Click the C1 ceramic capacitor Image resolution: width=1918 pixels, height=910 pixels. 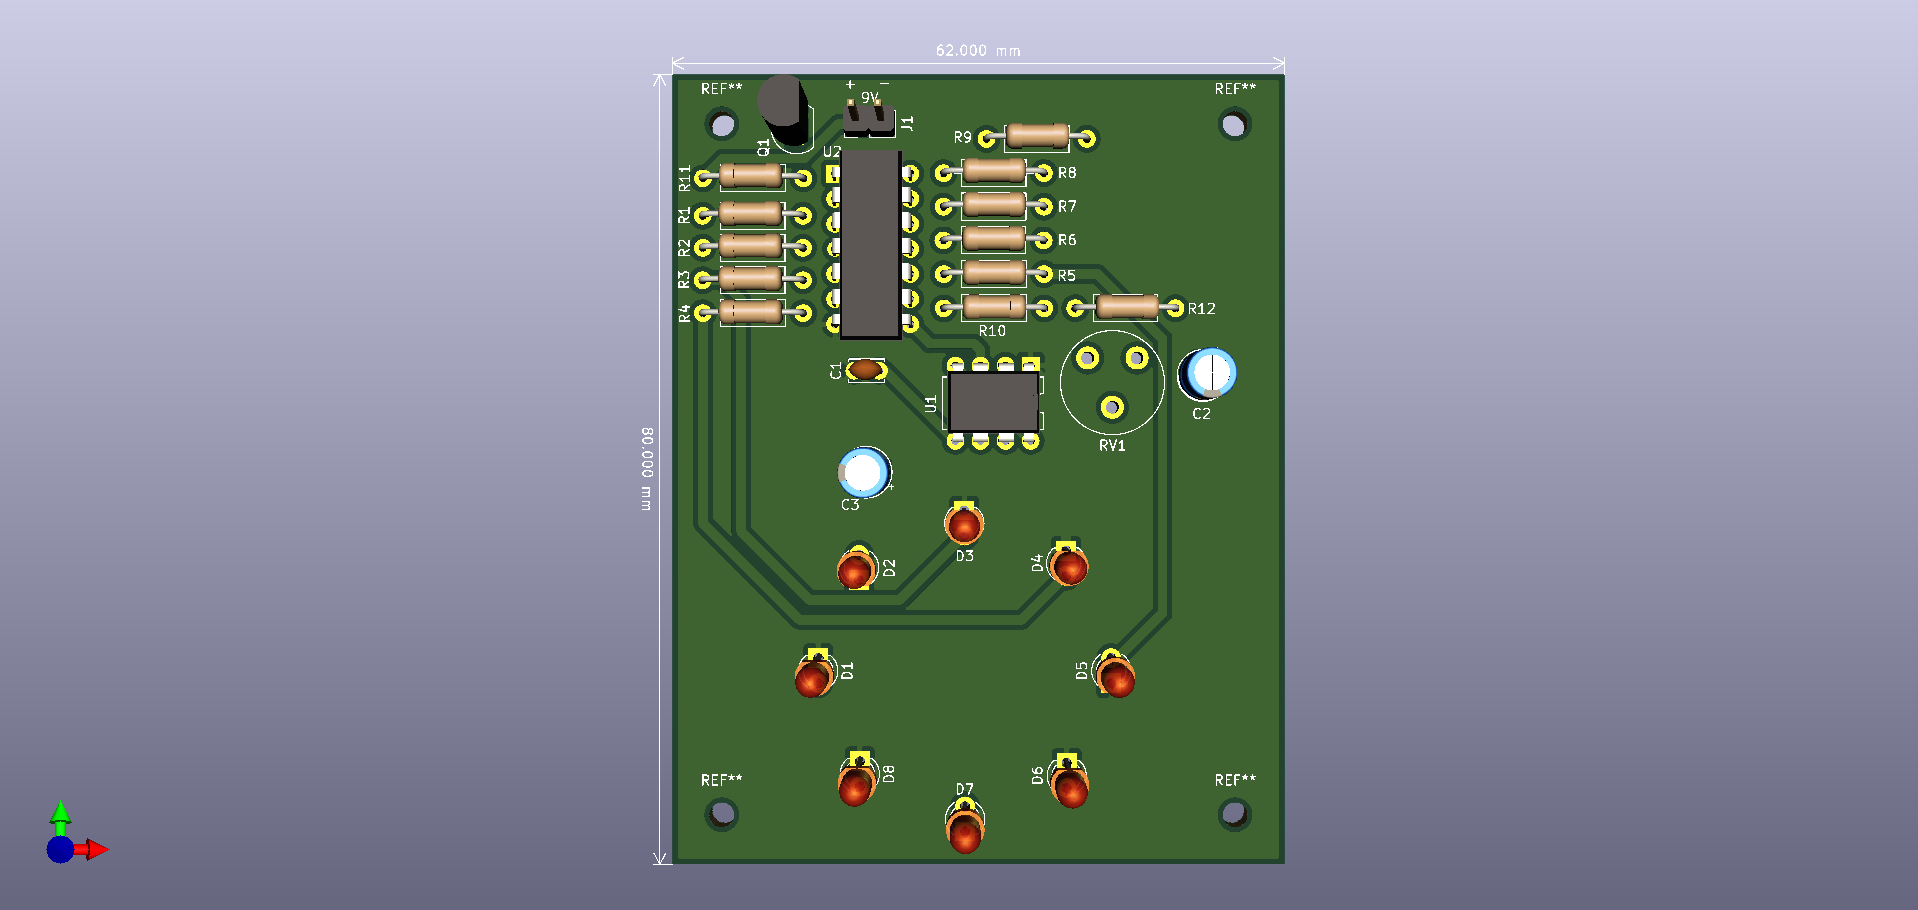point(866,370)
